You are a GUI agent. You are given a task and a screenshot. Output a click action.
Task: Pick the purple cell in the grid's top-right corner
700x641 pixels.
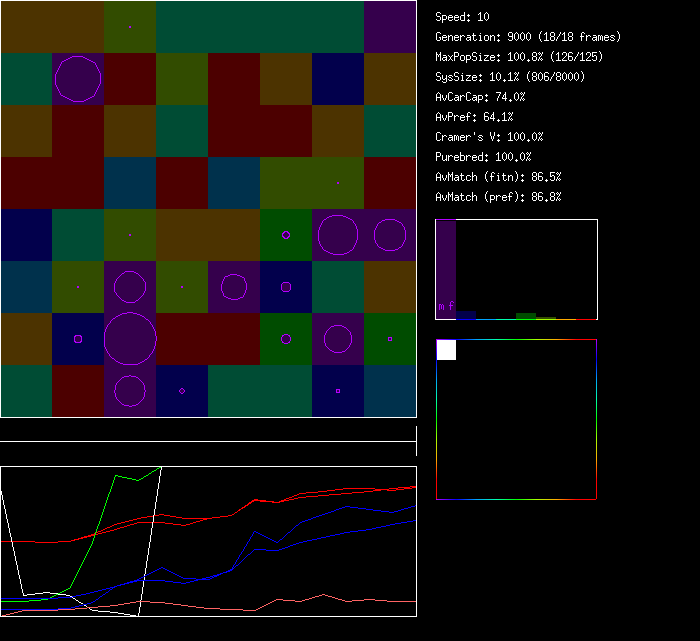[390, 27]
